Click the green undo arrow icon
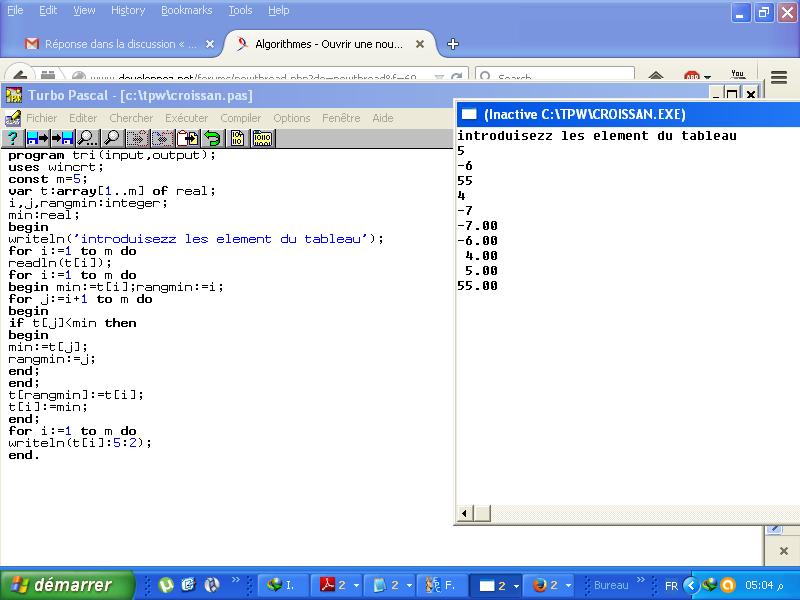Screen dimensions: 800x600 [212, 138]
